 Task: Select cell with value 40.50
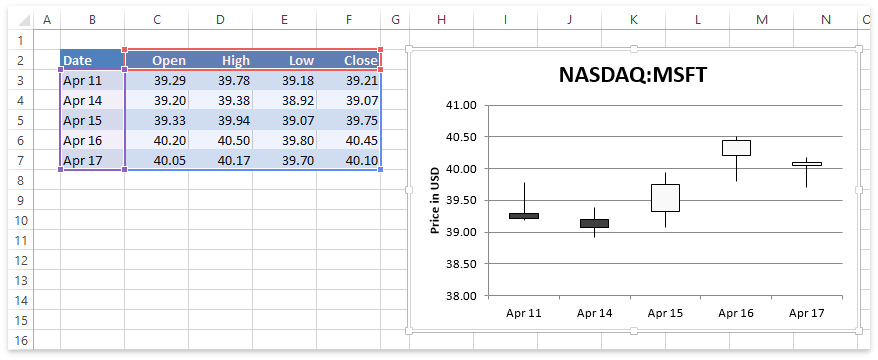[221, 140]
